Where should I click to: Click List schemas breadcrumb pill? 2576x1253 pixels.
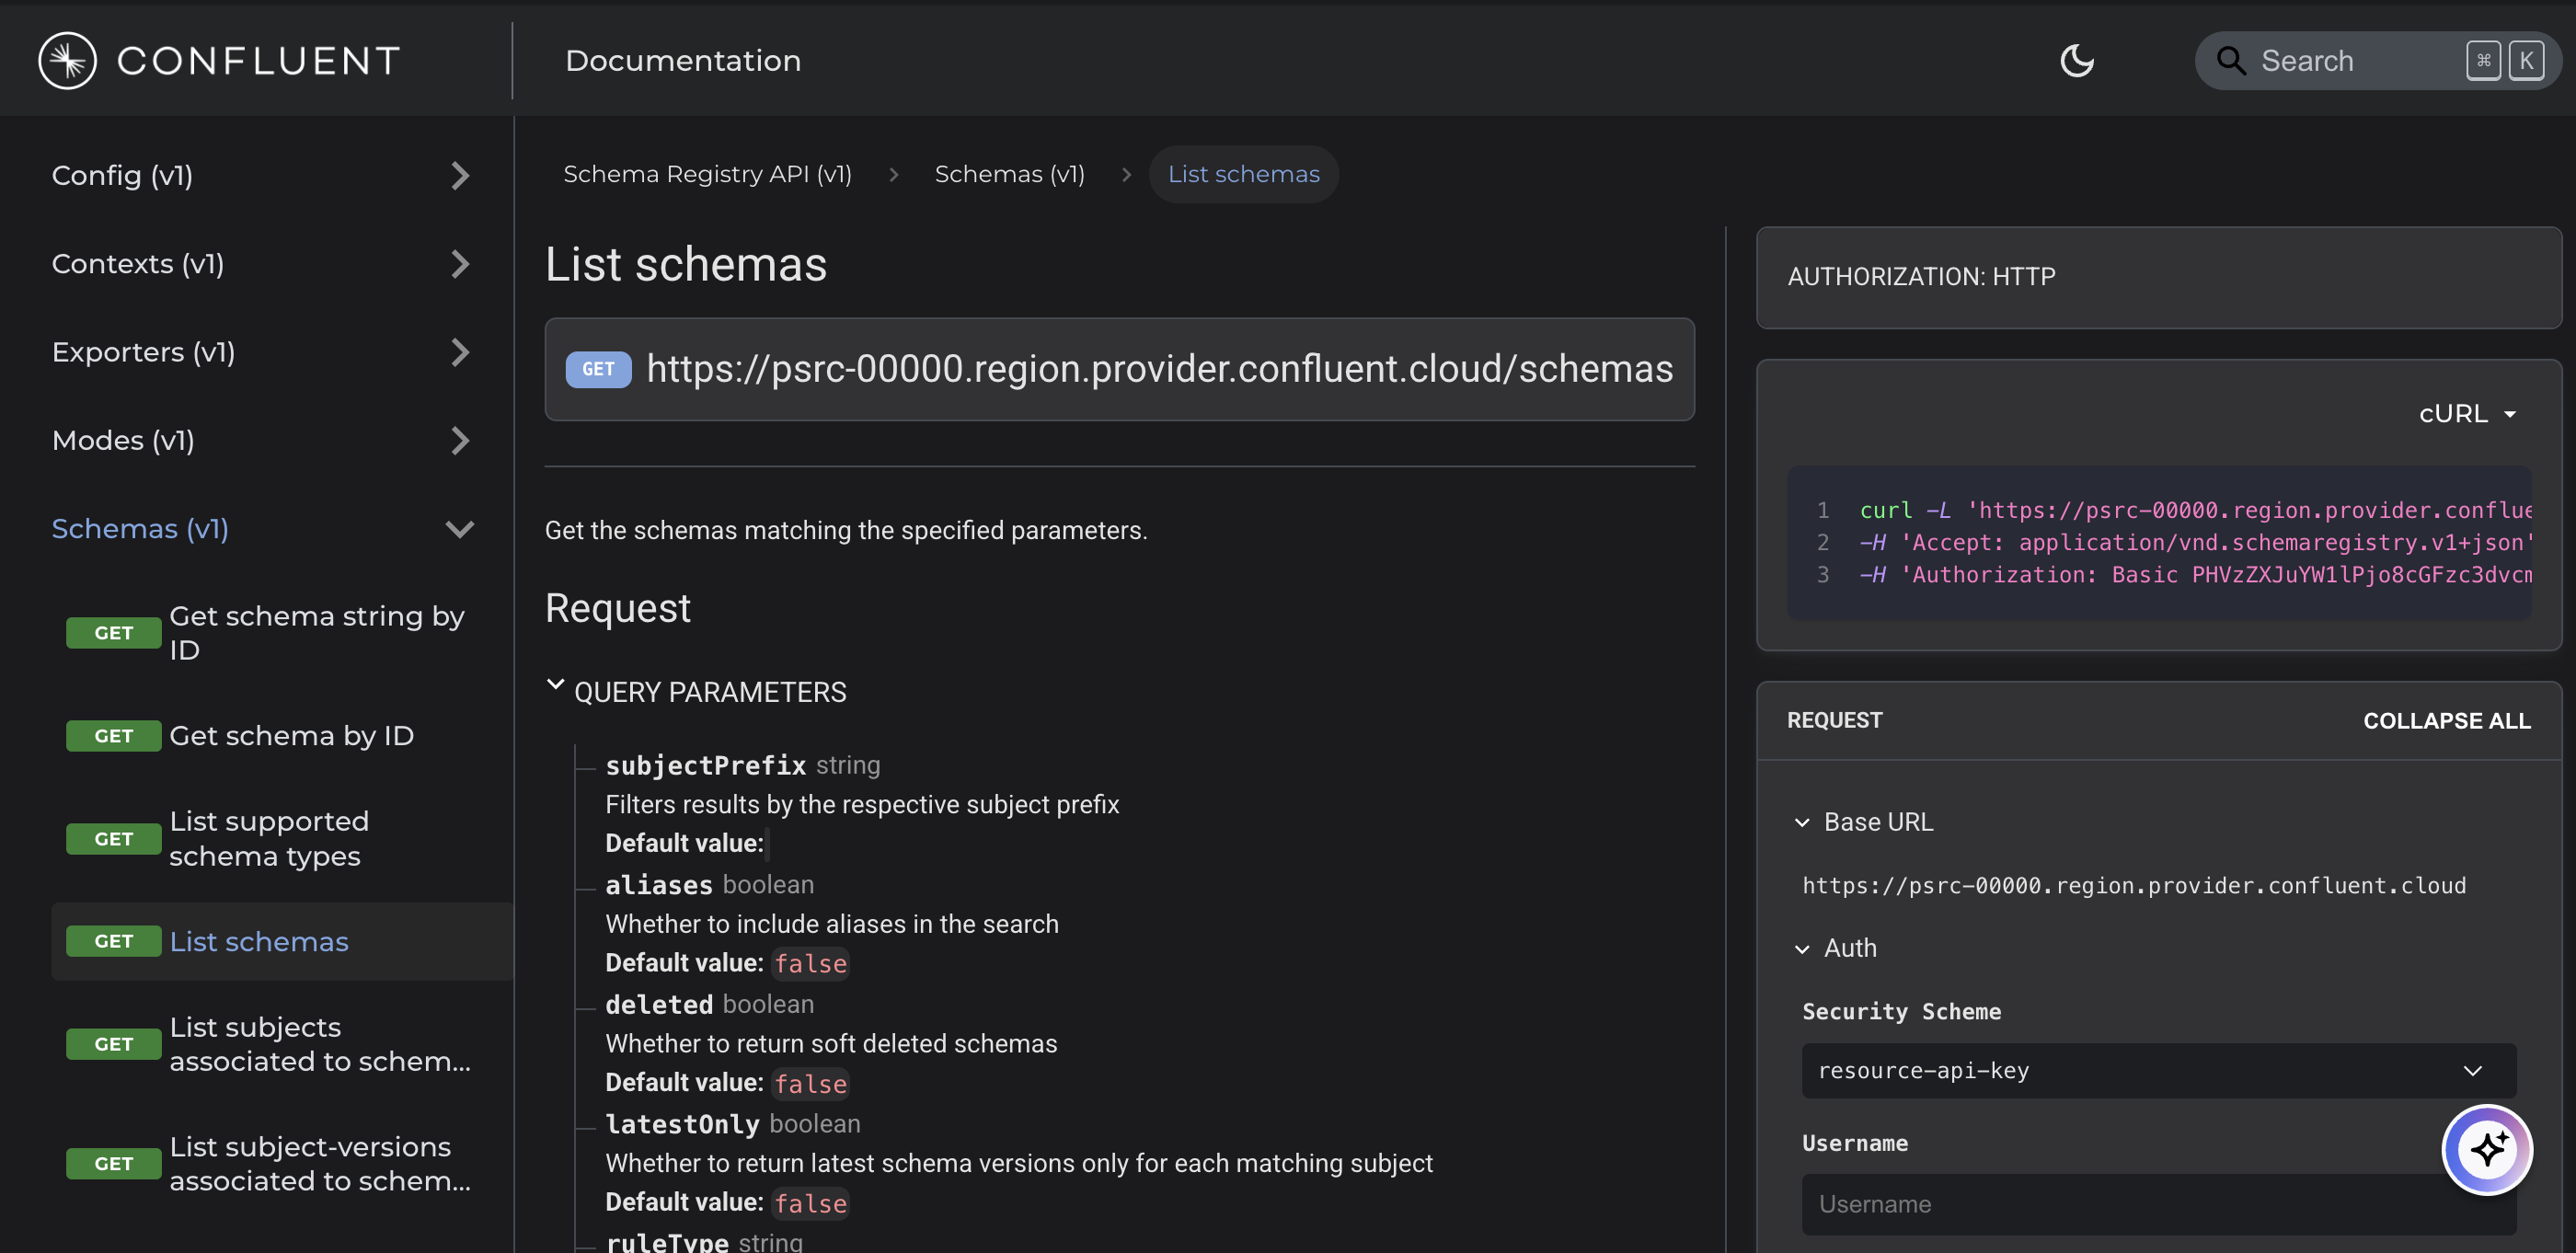pyautogui.click(x=1243, y=174)
